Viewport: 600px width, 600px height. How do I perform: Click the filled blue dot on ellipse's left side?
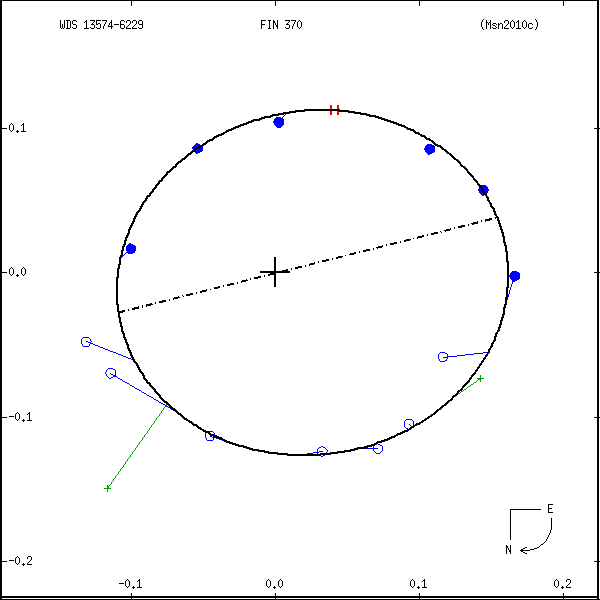pos(131,249)
